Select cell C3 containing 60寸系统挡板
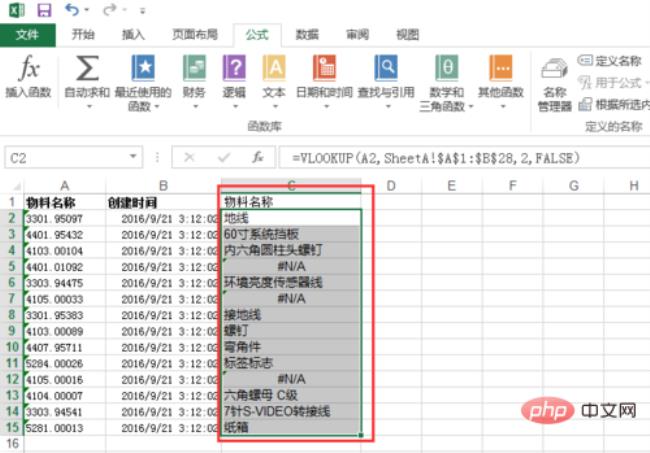Image resolution: width=650 pixels, height=453 pixels. click(291, 234)
